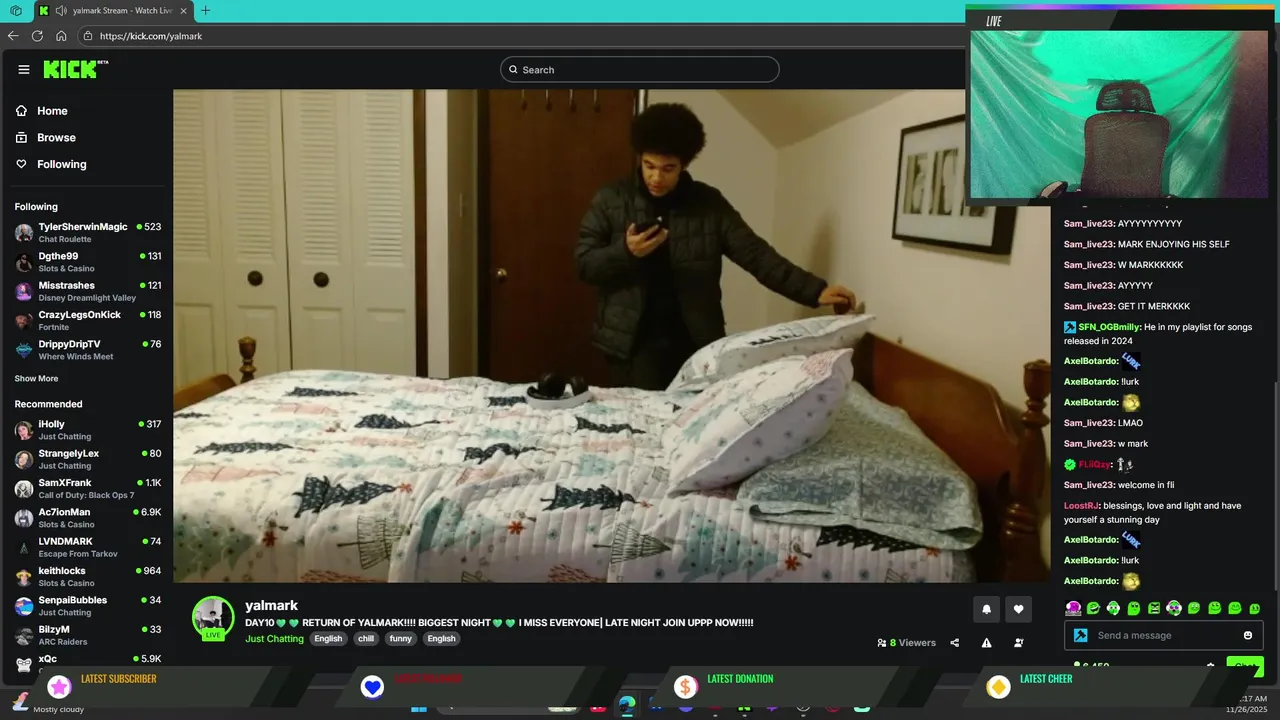Click yalmark channel name
The image size is (1280, 720).
(271, 606)
